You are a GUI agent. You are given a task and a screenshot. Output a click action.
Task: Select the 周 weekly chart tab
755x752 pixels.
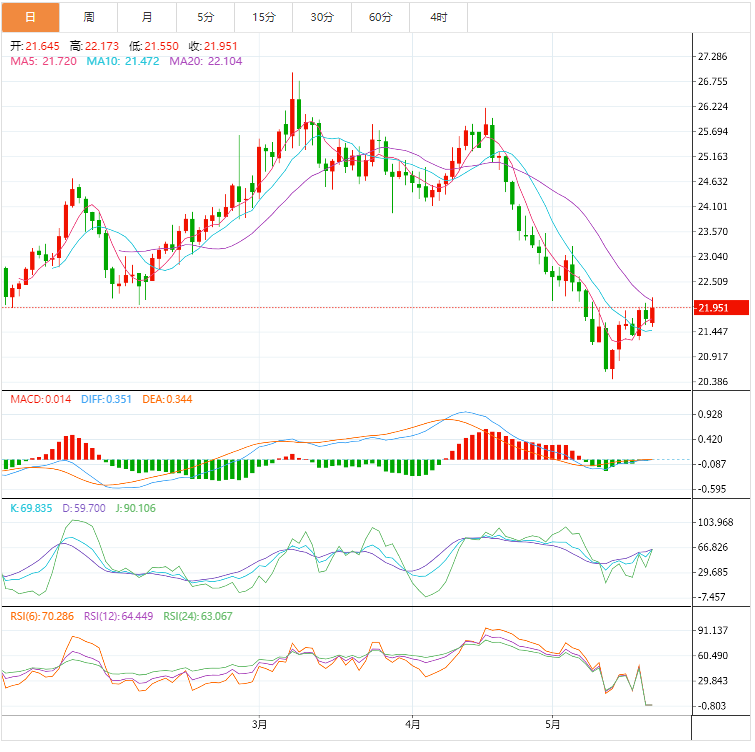[89, 17]
